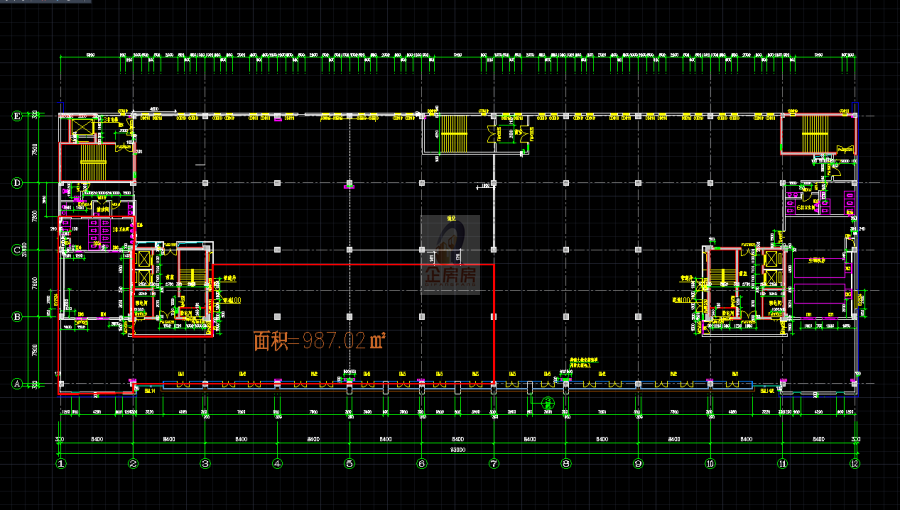The image size is (900, 510).
Task: Select the yellow staircase in the upper-left core
Action: (x=93, y=162)
